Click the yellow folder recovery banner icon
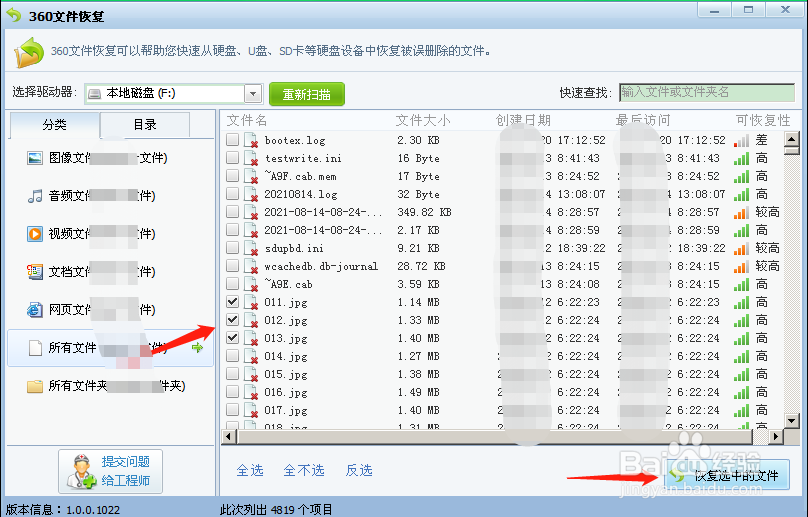Screen dimensions: 808x517 (29, 52)
